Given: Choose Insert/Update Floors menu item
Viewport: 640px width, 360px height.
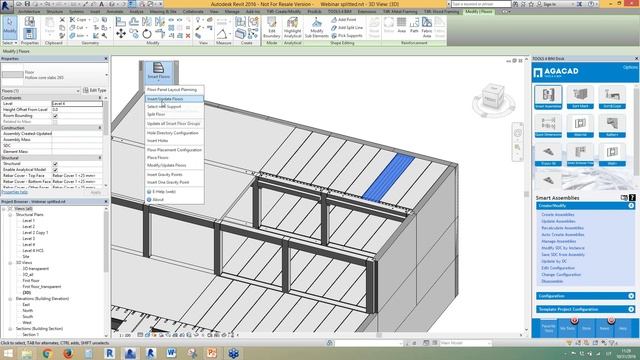Looking at the screenshot, I should click(x=174, y=99).
